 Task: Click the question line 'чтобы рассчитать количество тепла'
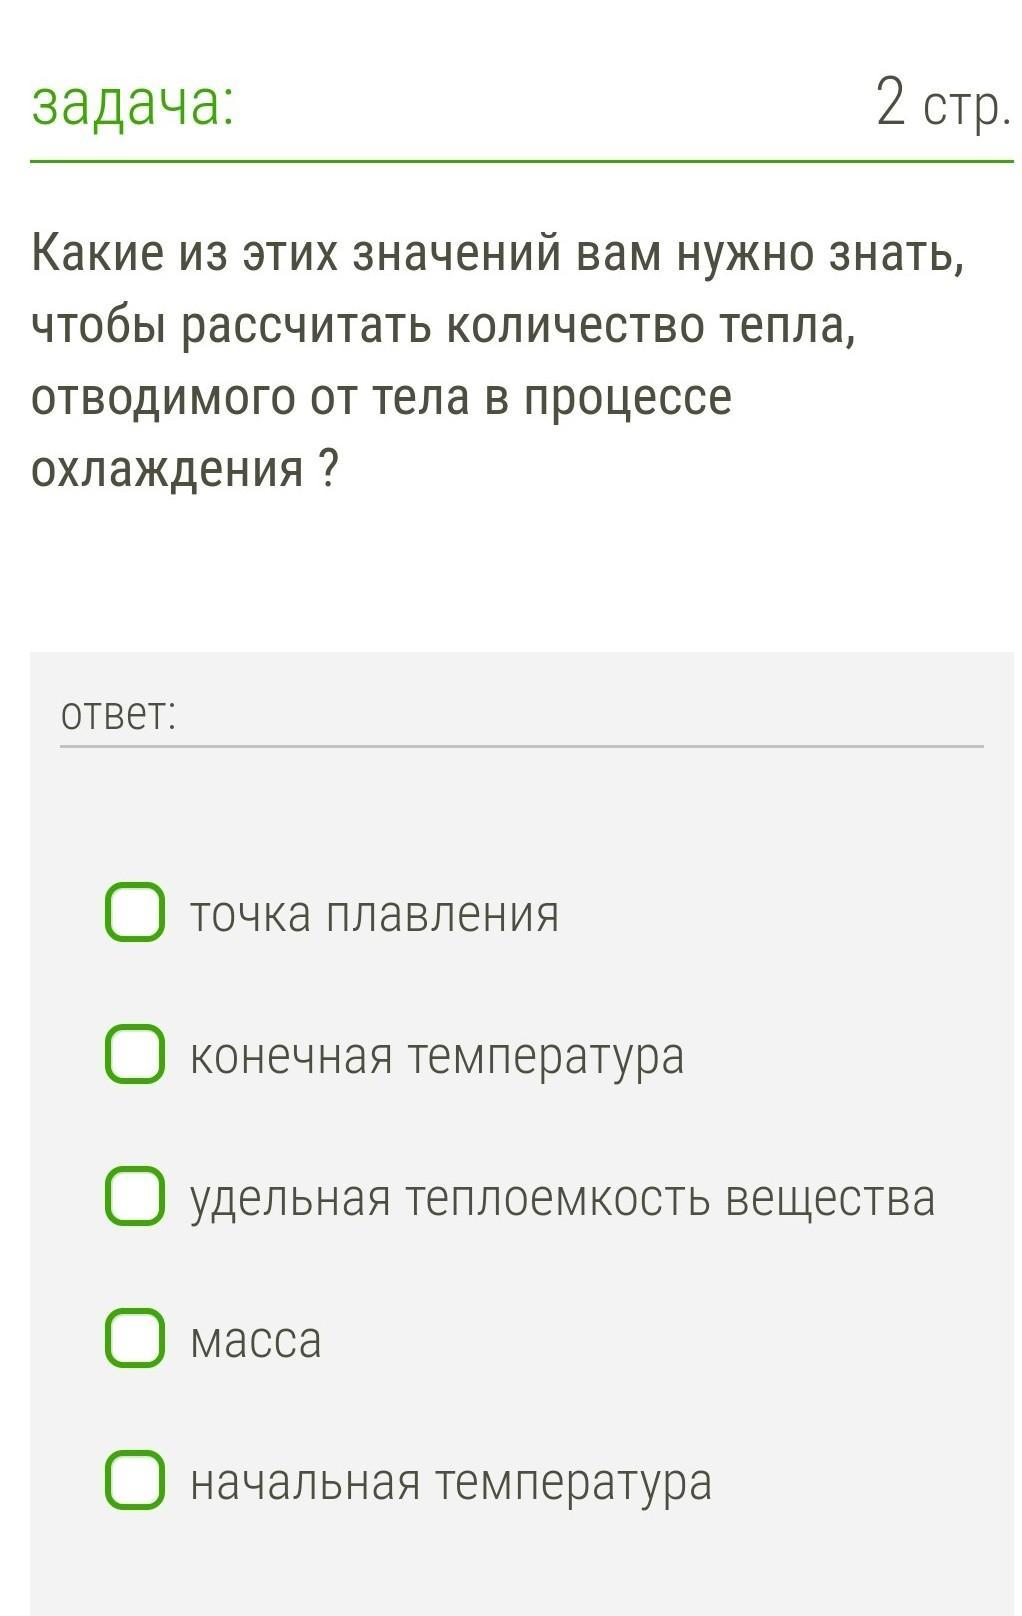443,325
